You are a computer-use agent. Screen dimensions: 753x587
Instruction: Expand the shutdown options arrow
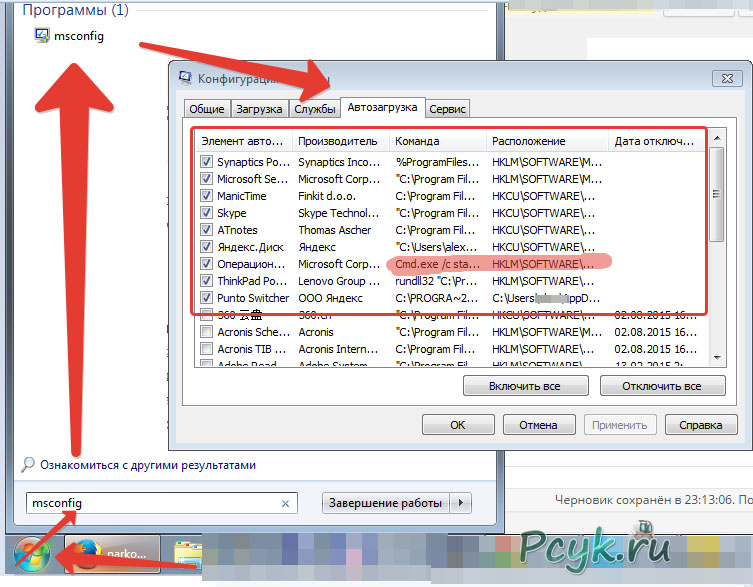coord(461,503)
